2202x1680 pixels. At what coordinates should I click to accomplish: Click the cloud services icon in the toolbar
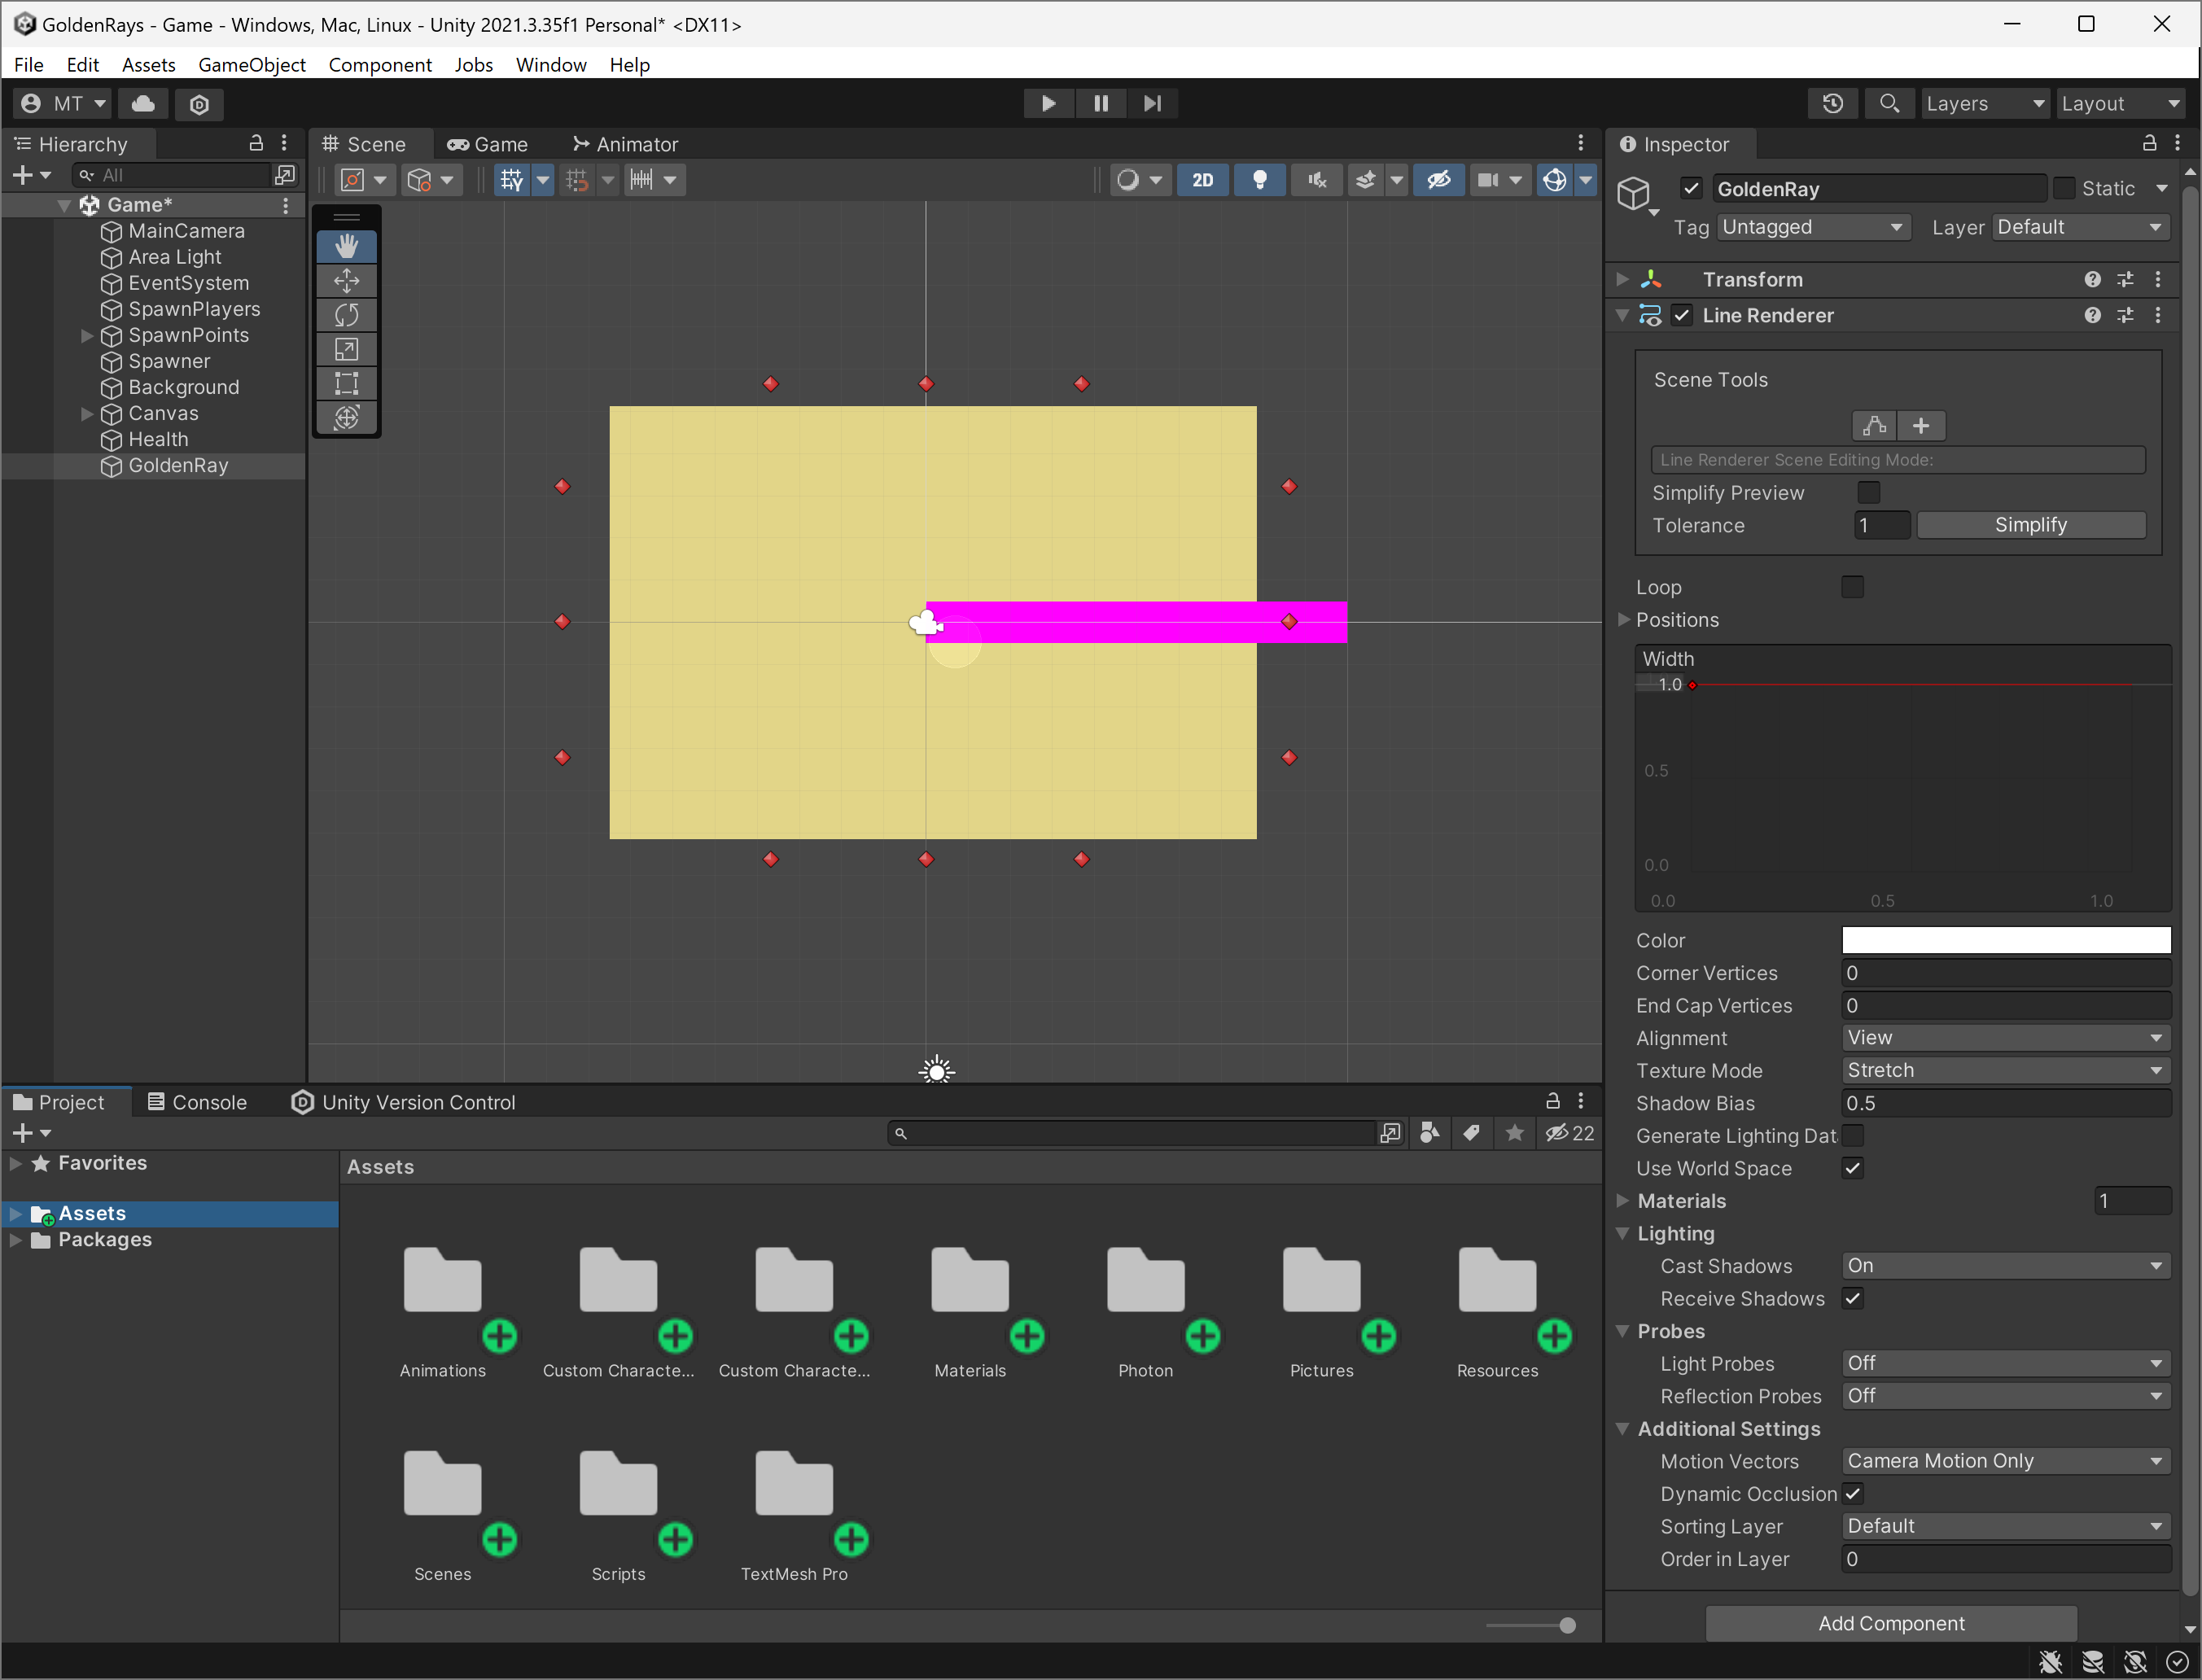tap(142, 103)
